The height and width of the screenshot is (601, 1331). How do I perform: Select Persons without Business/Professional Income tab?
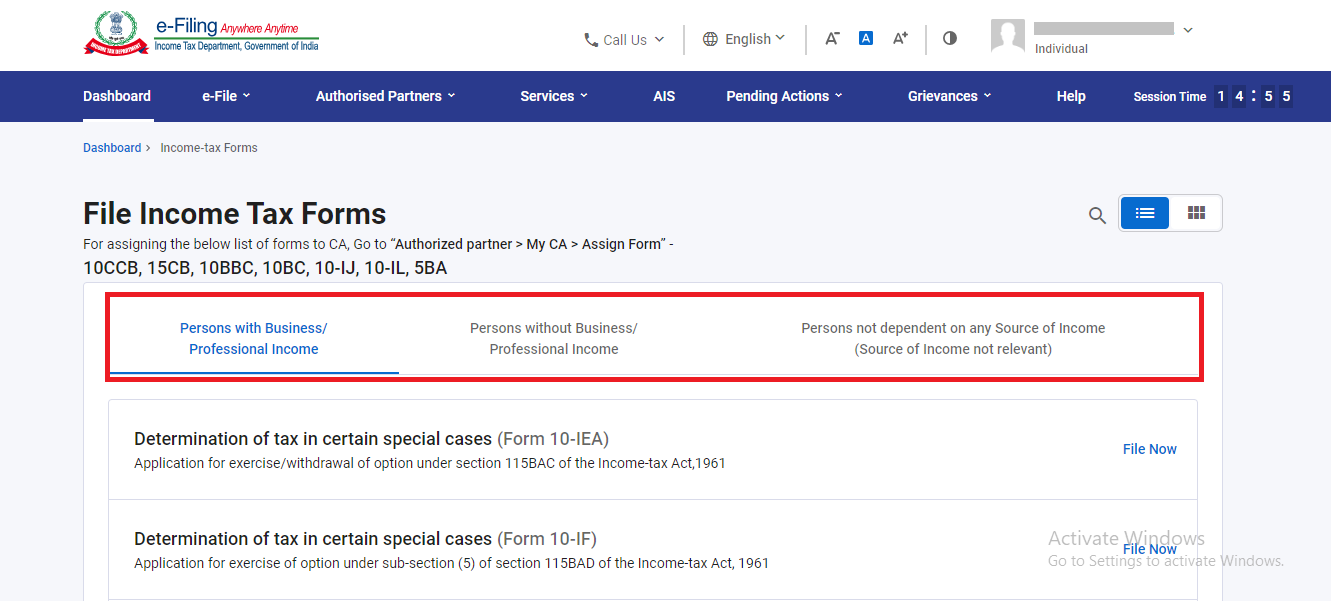(x=553, y=339)
